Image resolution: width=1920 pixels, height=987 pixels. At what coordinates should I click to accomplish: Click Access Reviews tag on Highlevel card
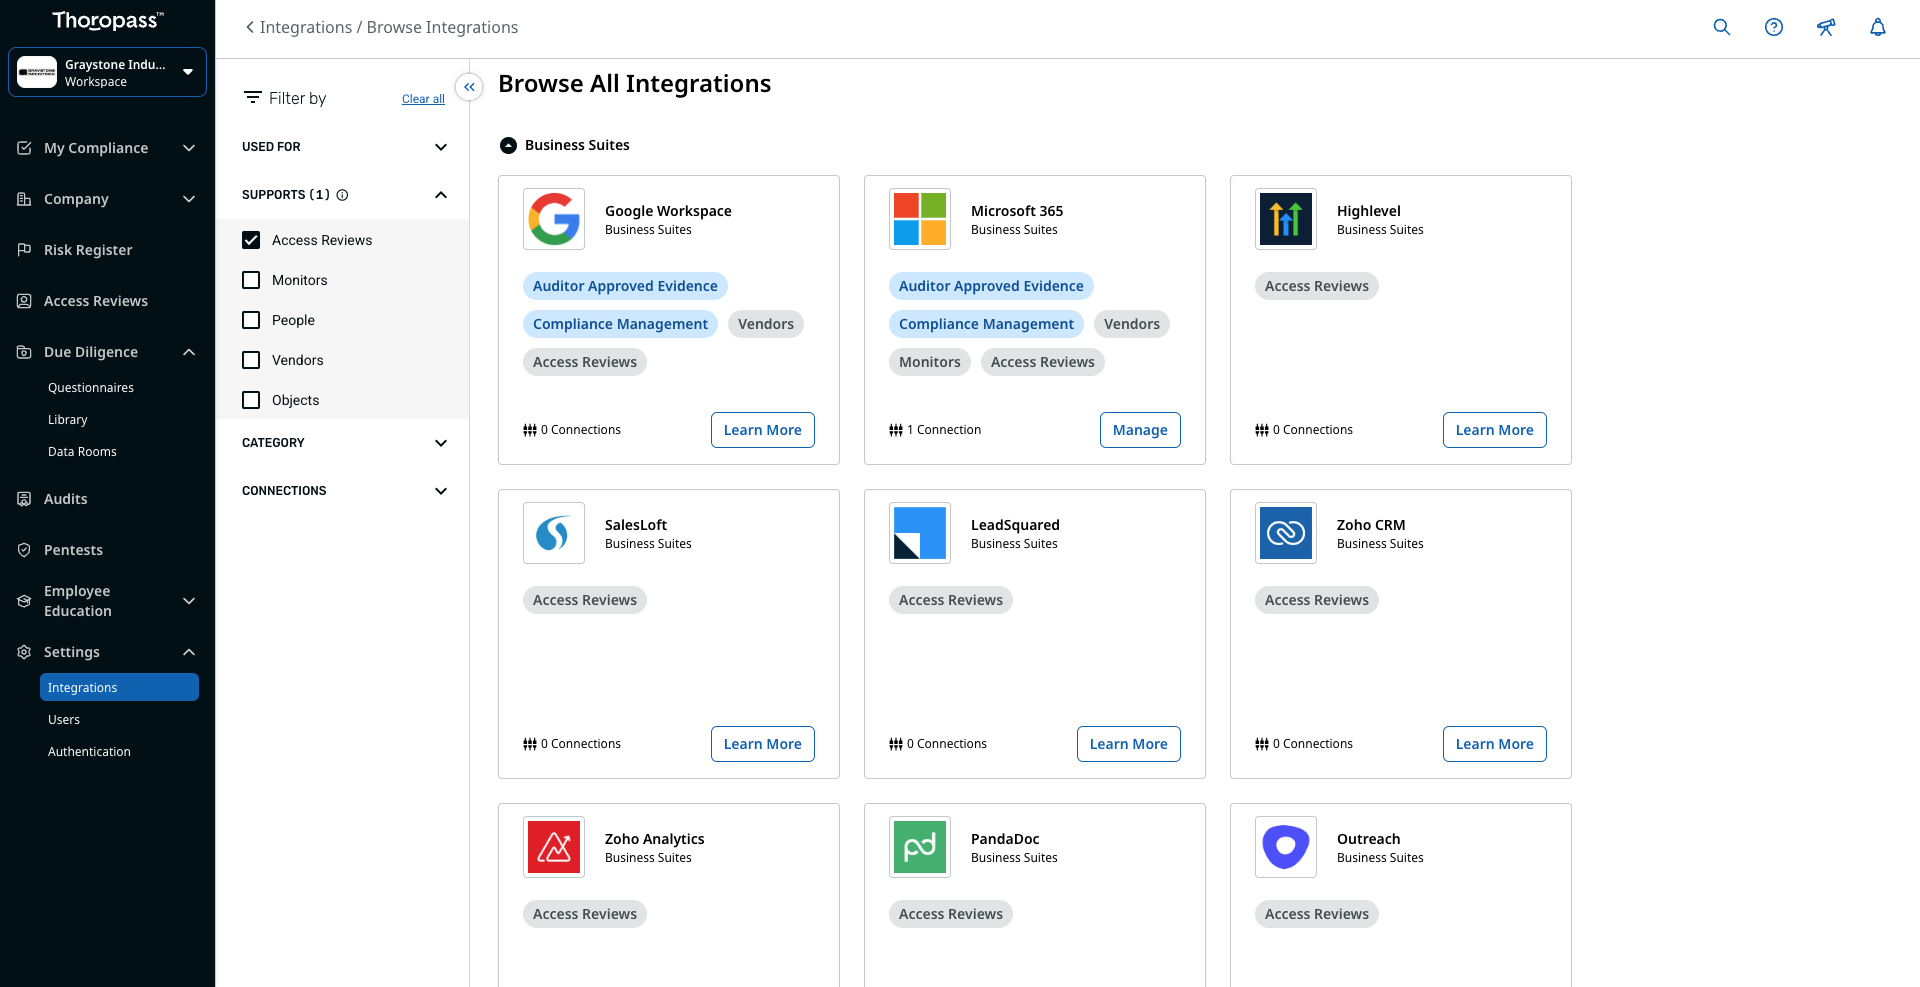[x=1317, y=286]
